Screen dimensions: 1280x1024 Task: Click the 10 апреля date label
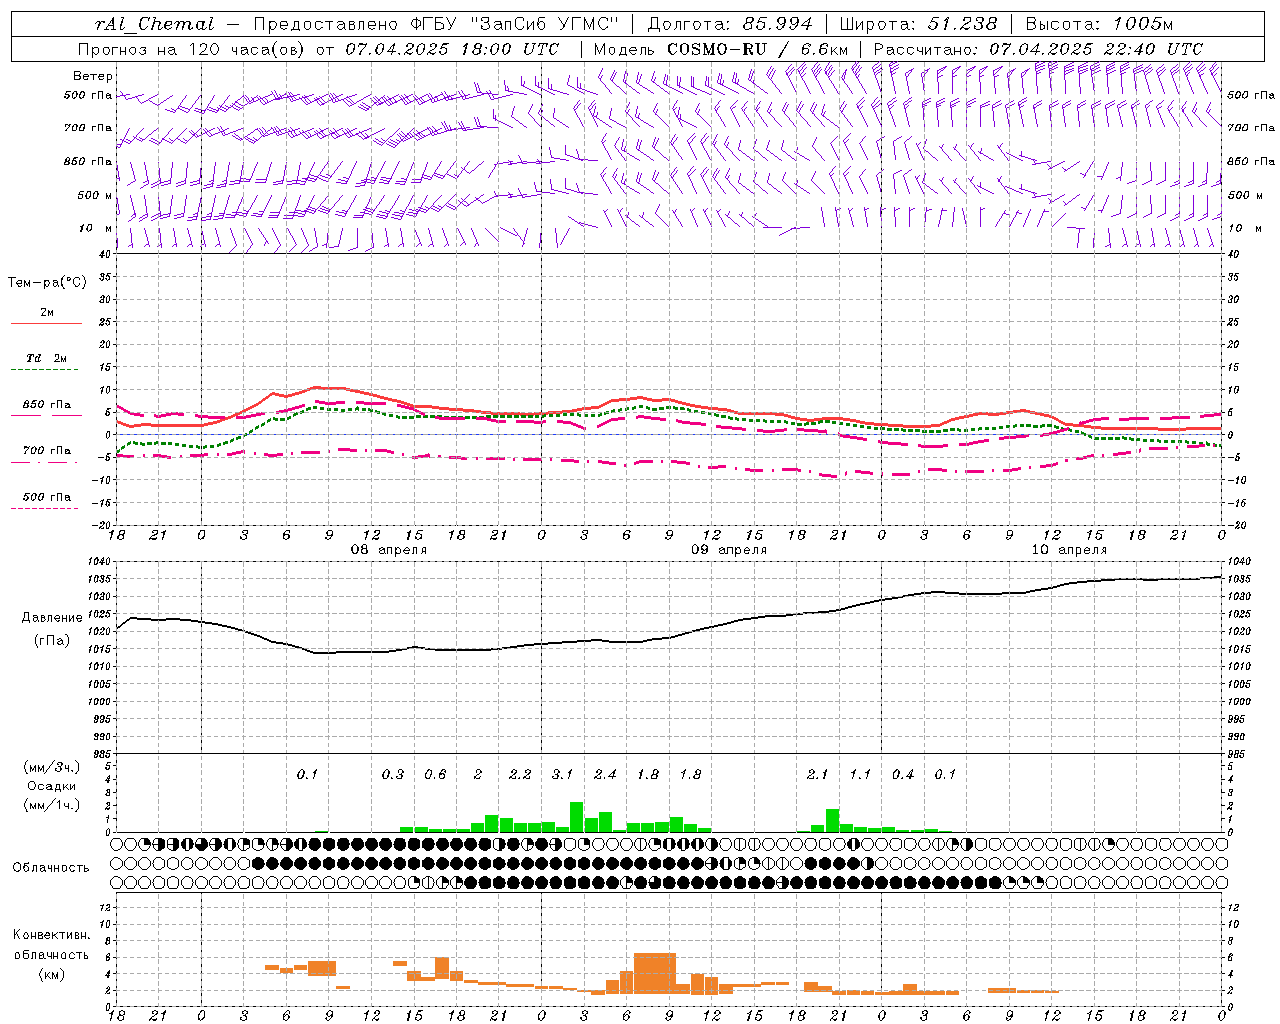point(1069,550)
